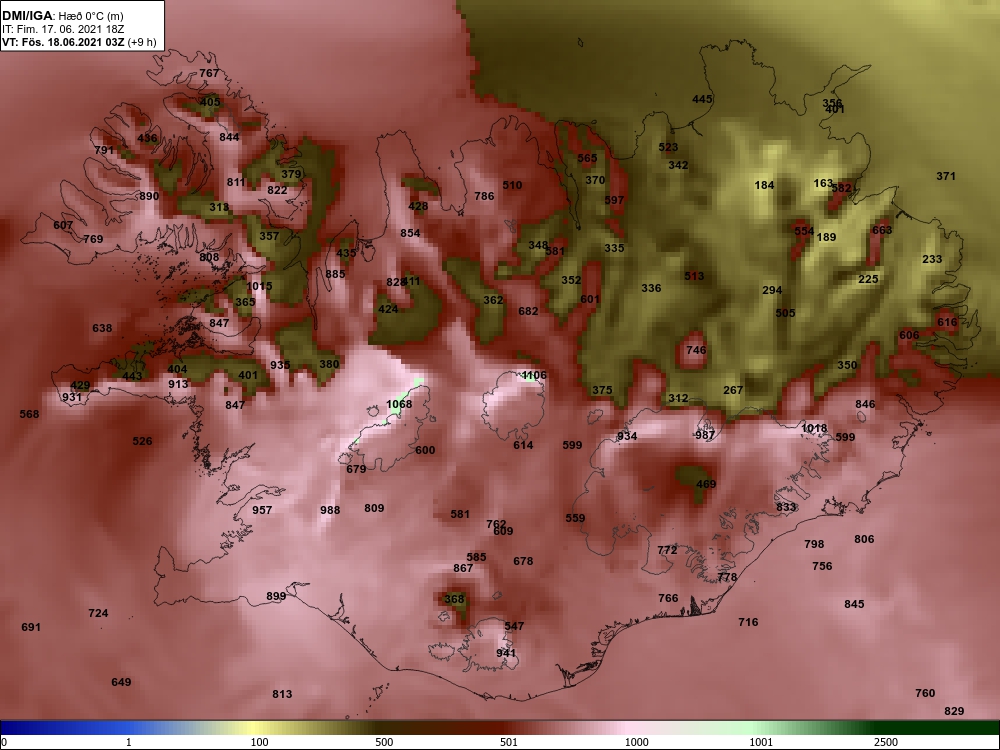Click the map value 469

click(706, 484)
